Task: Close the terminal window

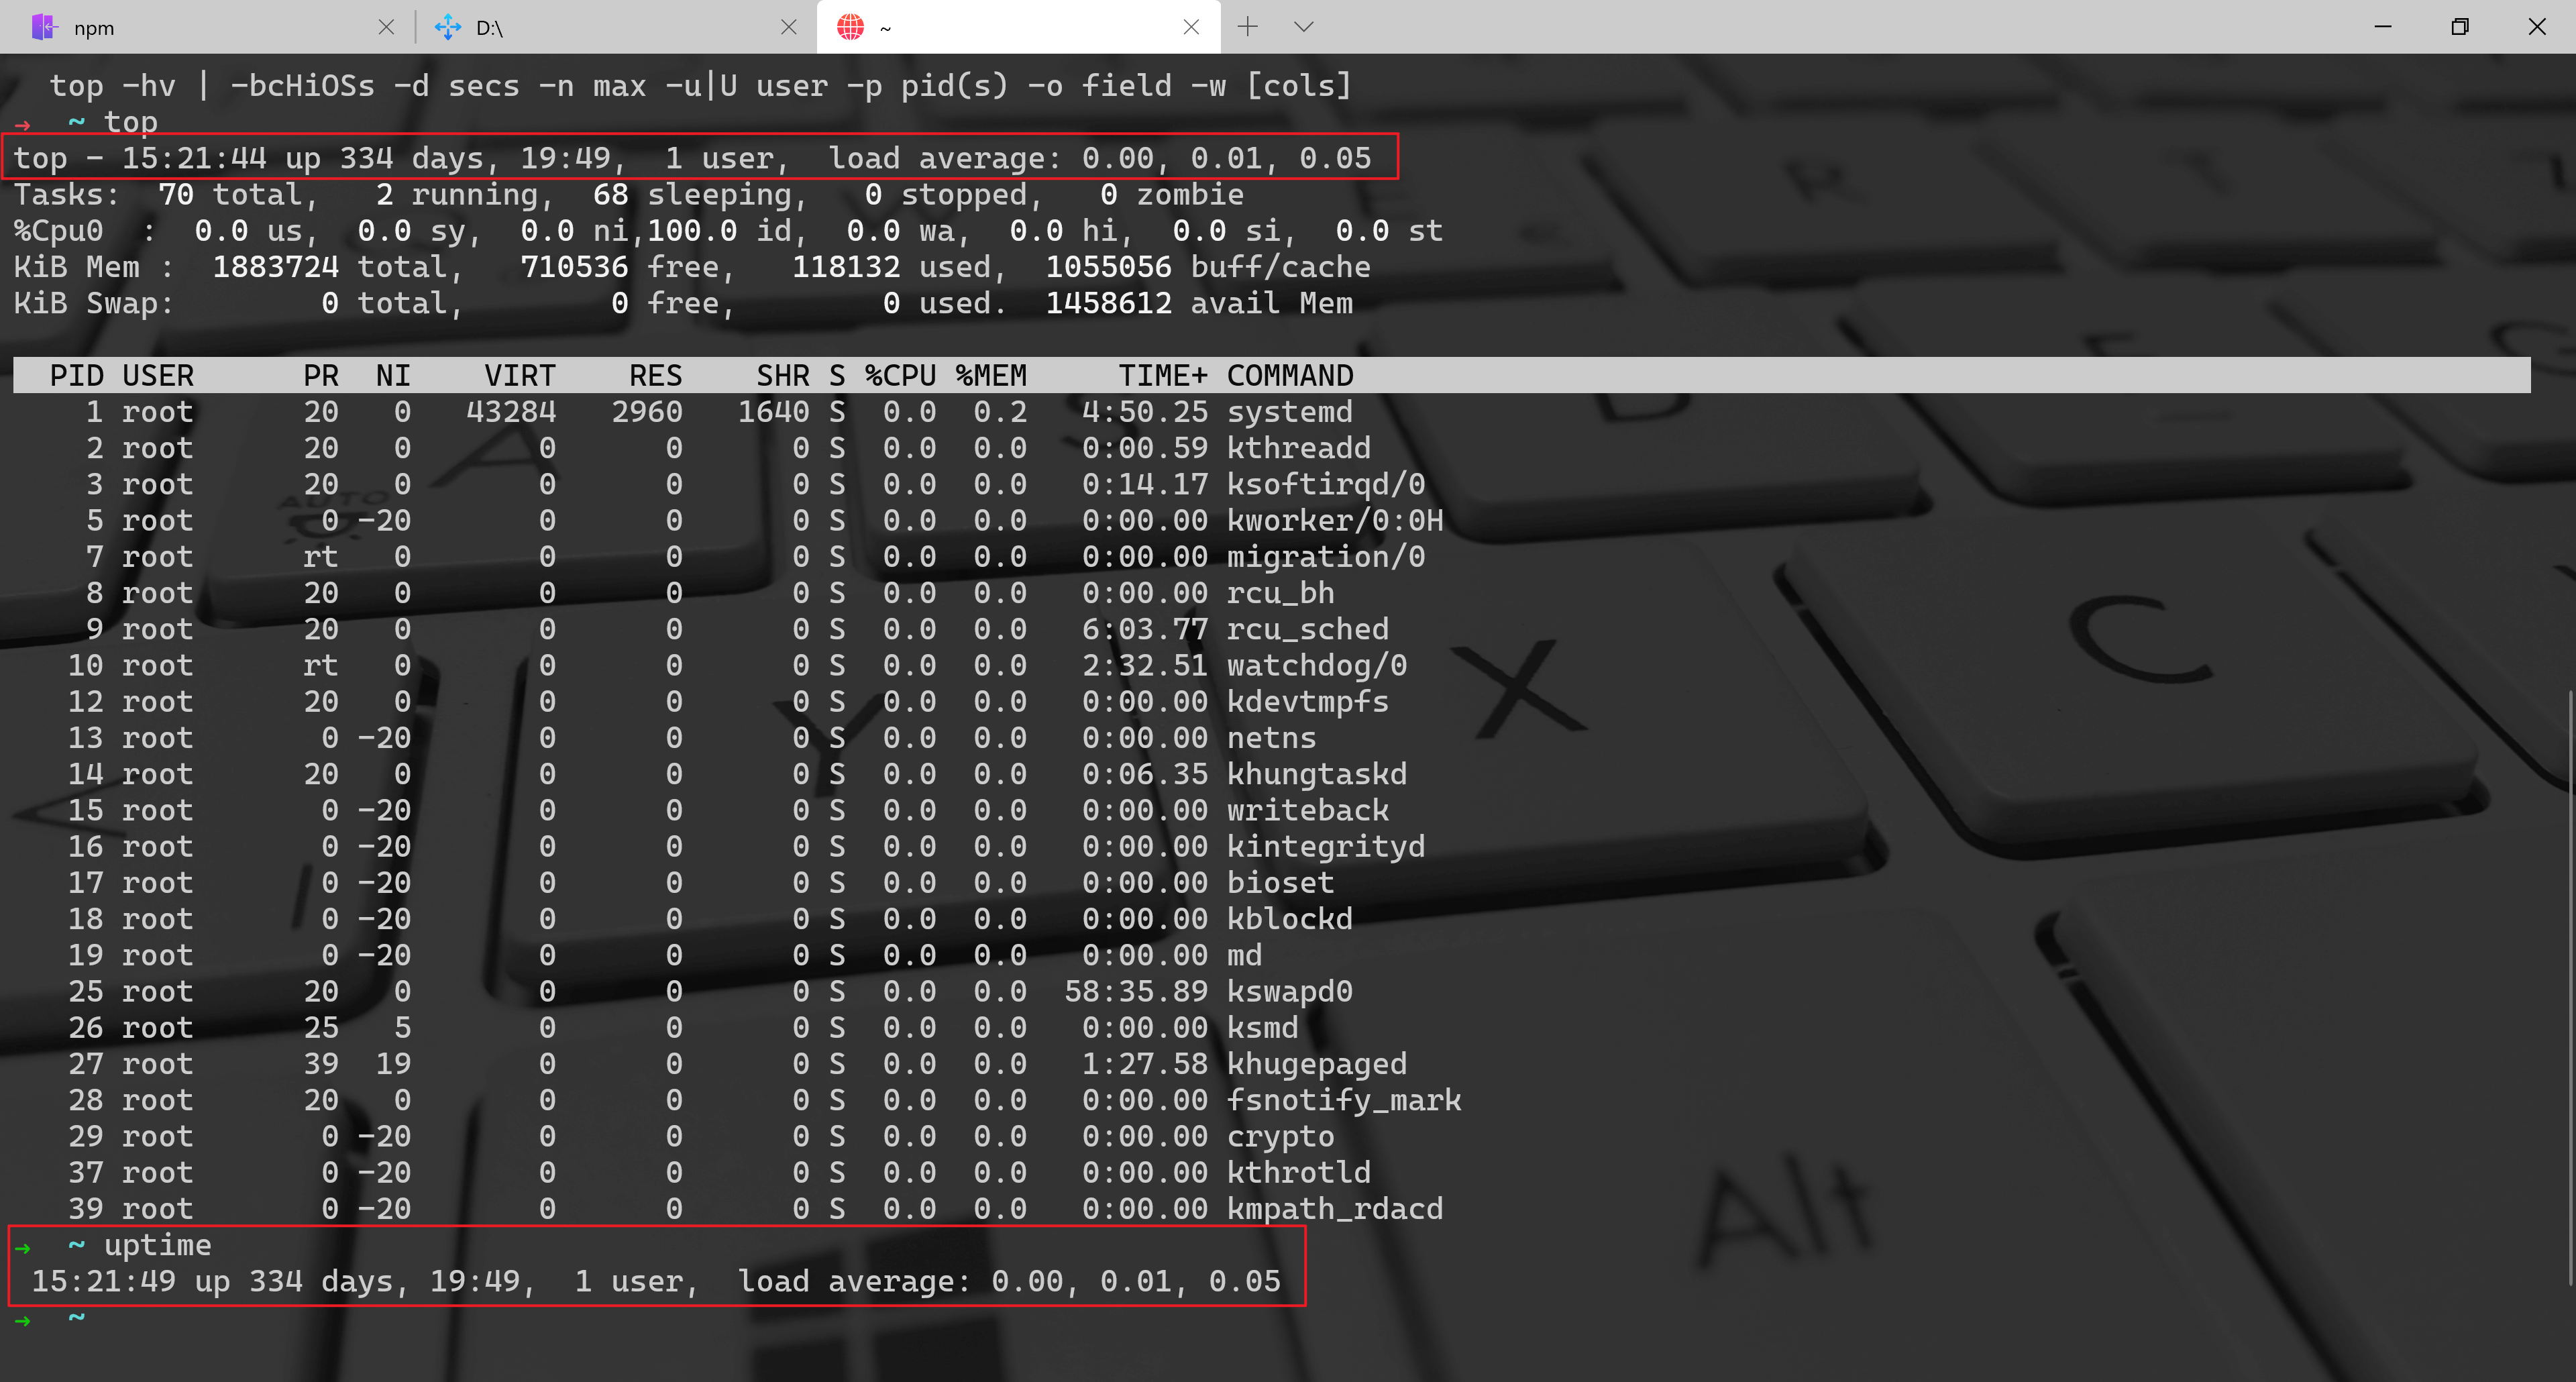Action: click(x=2537, y=27)
